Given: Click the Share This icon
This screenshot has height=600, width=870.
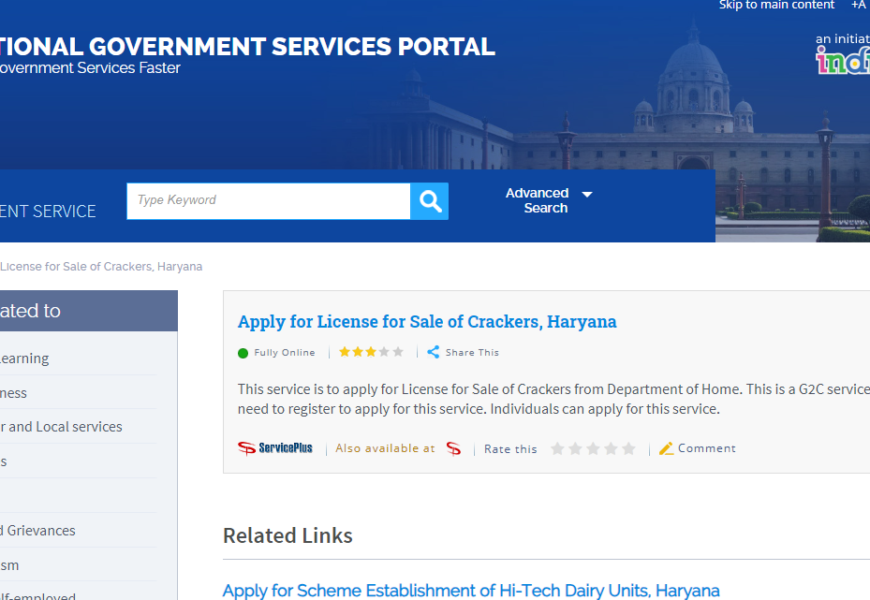Looking at the screenshot, I should click(x=433, y=352).
